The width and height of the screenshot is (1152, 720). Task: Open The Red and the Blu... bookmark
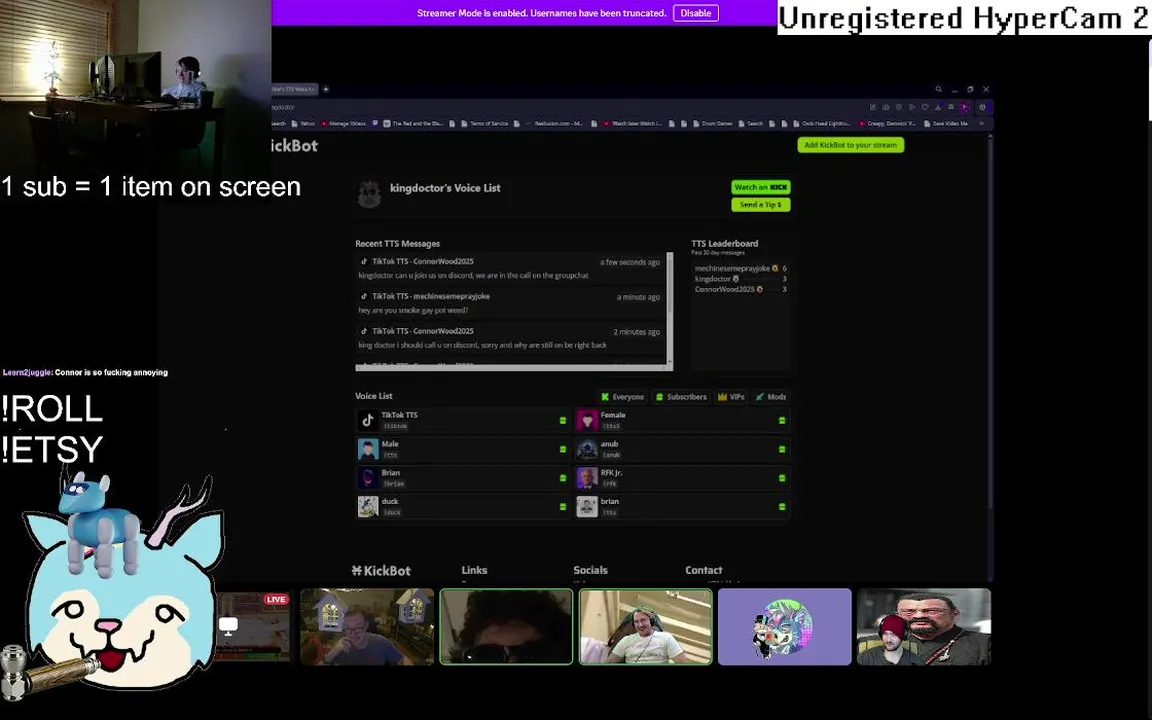412,123
